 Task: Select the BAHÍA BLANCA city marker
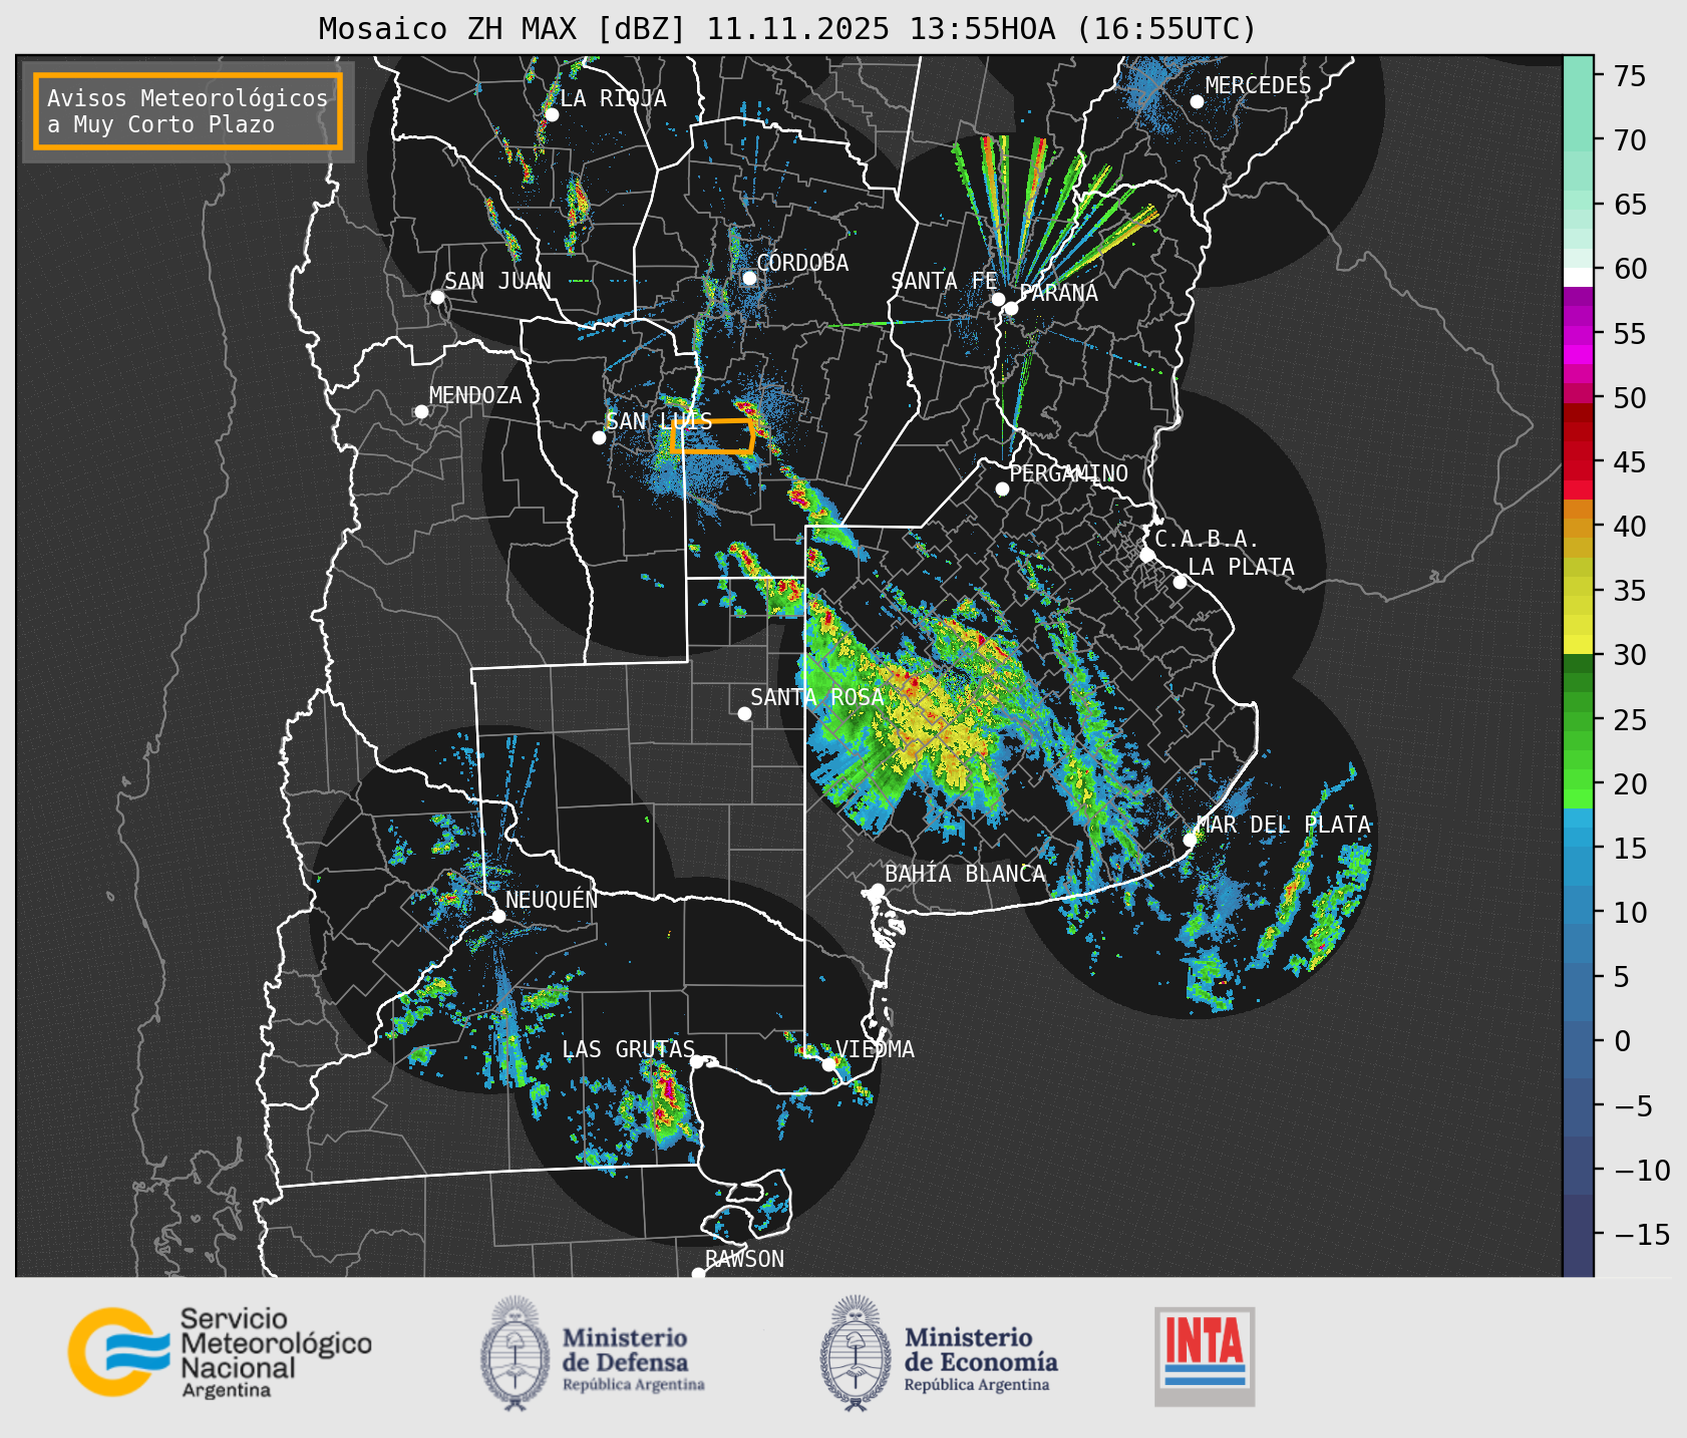tap(877, 890)
